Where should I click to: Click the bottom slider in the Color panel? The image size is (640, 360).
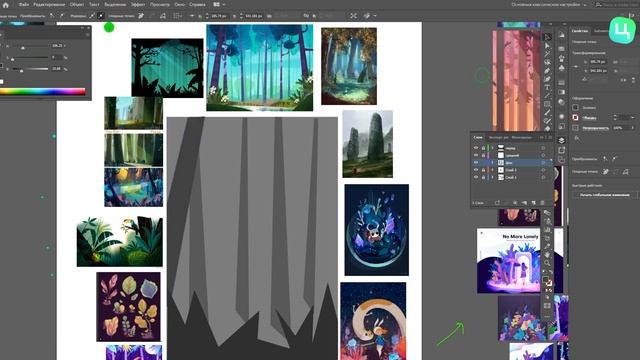pyautogui.click(x=29, y=70)
